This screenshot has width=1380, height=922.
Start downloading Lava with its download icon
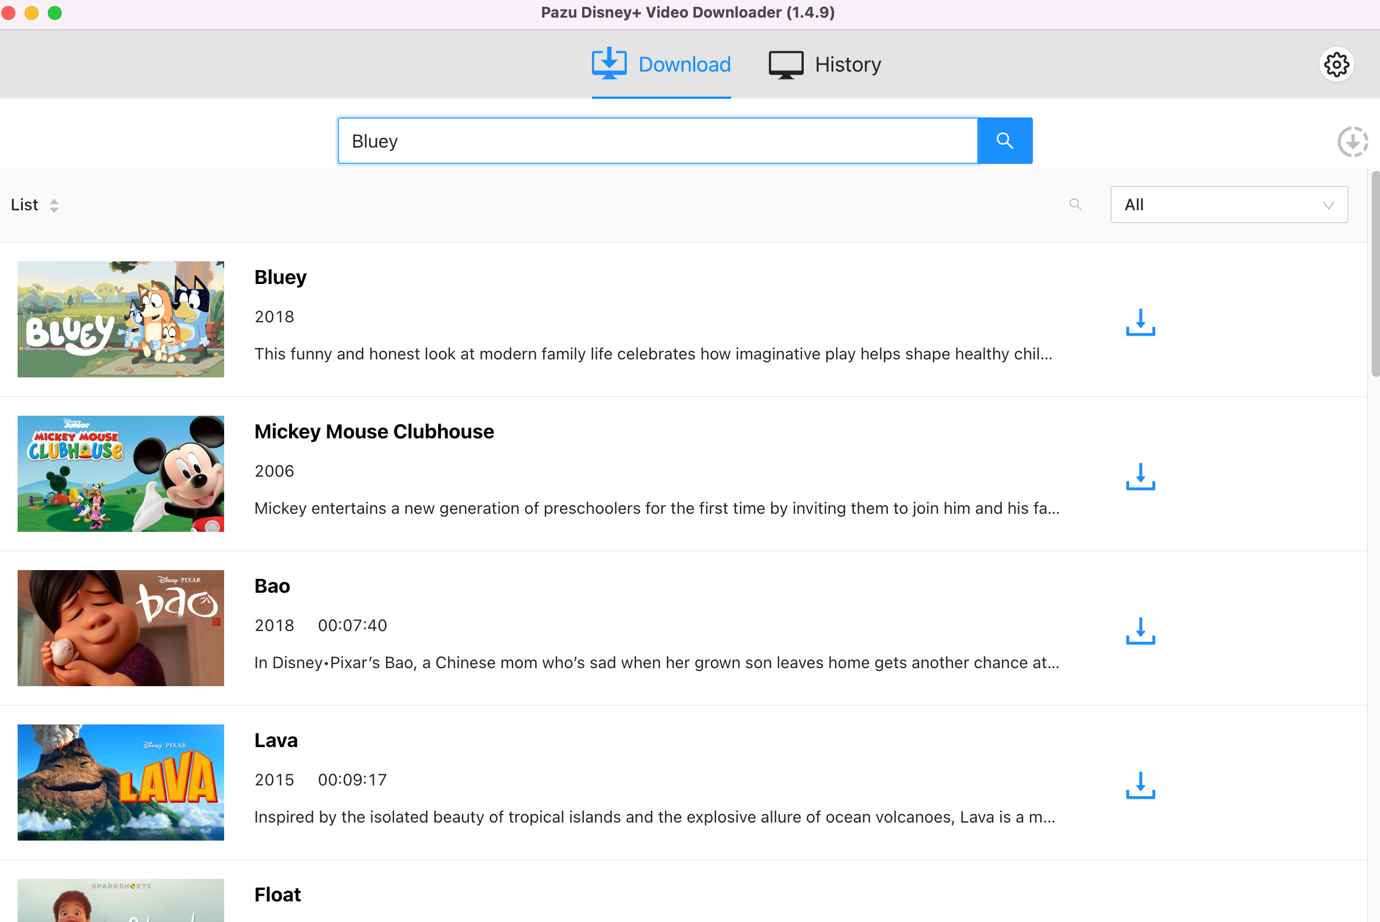point(1140,785)
